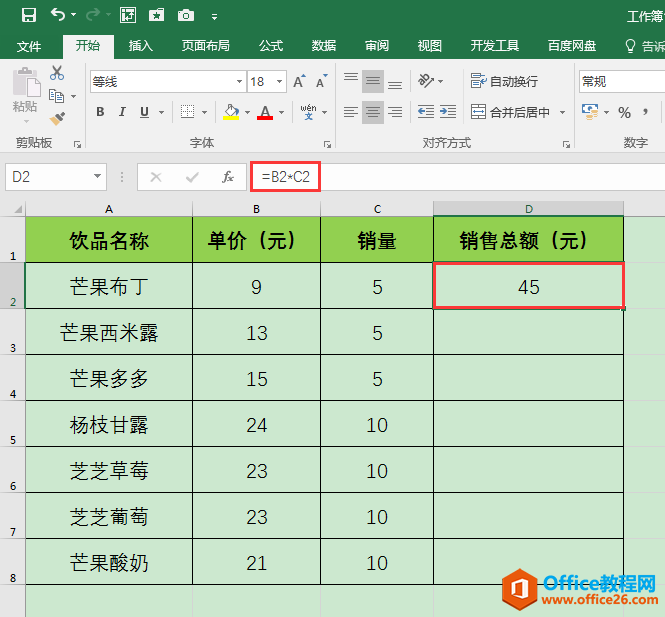This screenshot has height=617, width=665.
Task: Open the 公式 (Formulas) ribbon tab
Action: (270, 46)
